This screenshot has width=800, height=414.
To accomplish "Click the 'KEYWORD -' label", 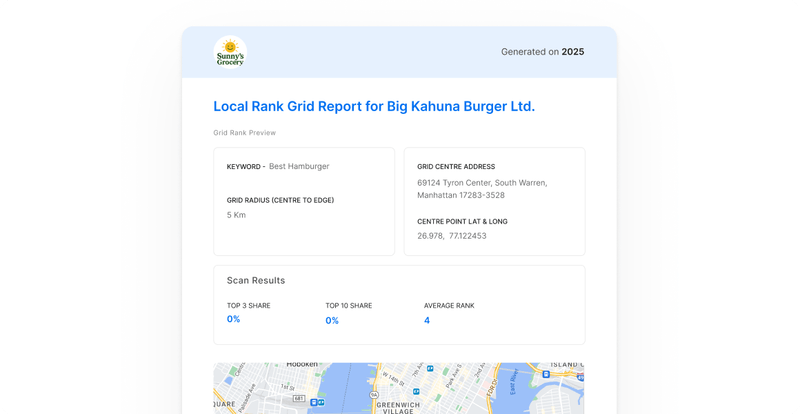I will click(x=246, y=167).
